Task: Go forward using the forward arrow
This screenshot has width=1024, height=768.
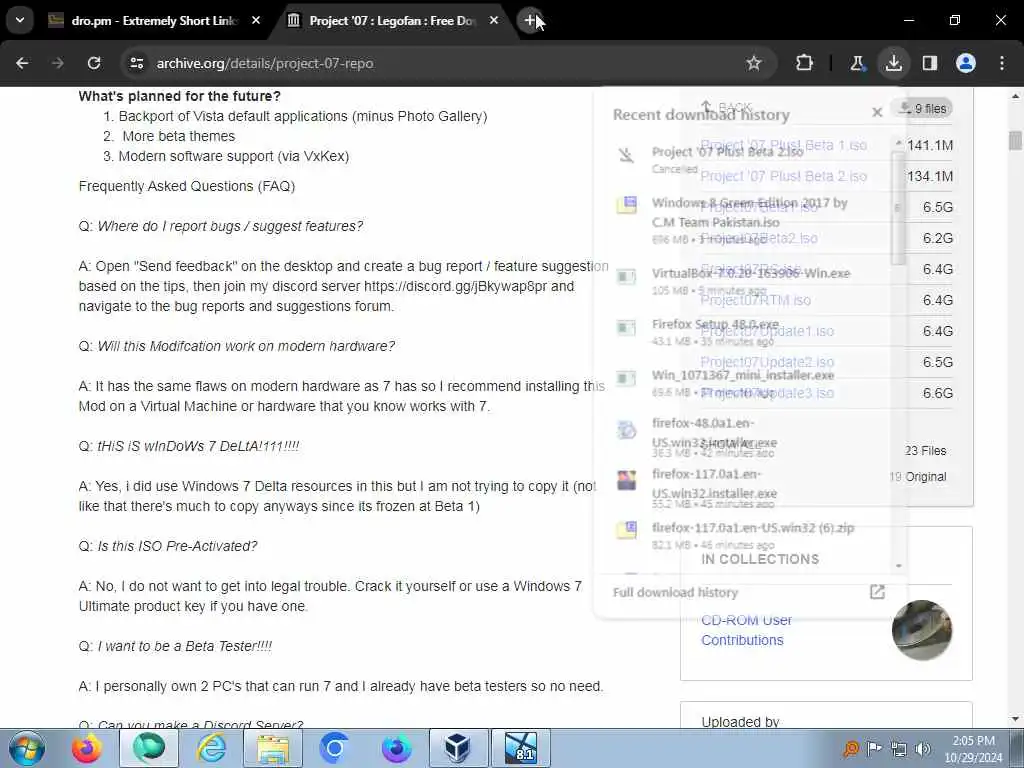Action: pos(58,63)
